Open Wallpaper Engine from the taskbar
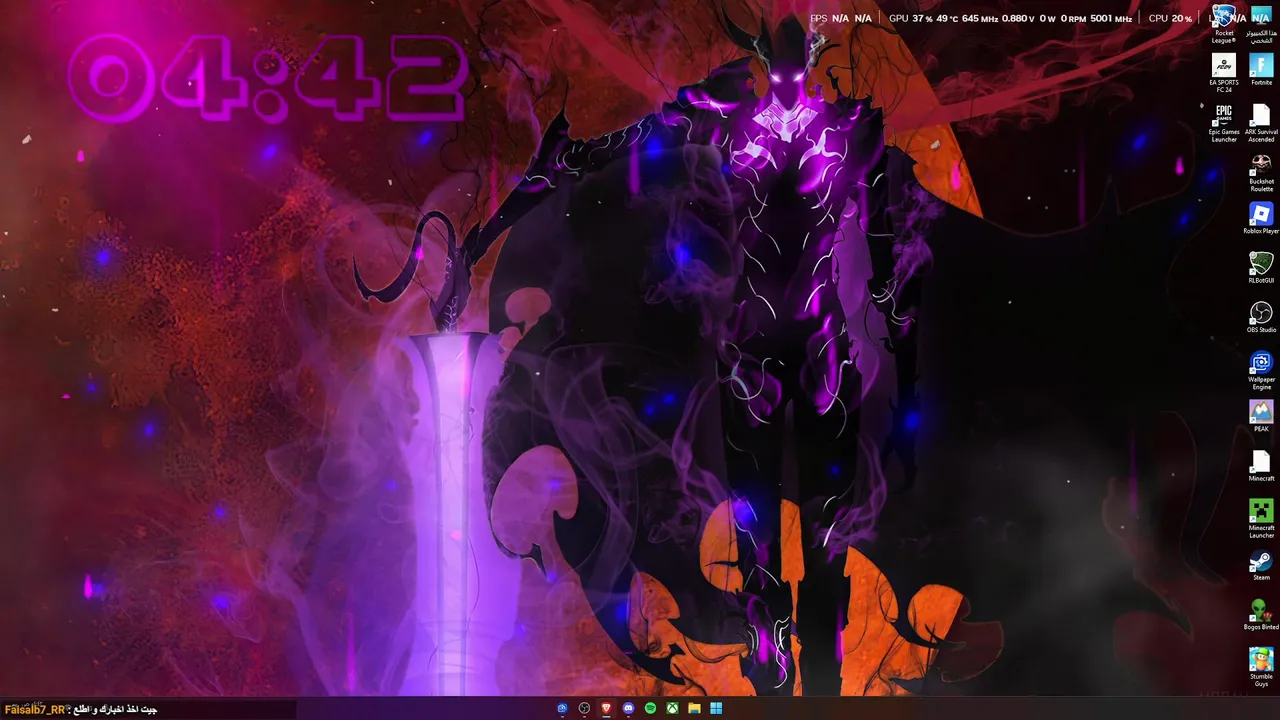Screen dimensions: 1280x720 (562, 708)
